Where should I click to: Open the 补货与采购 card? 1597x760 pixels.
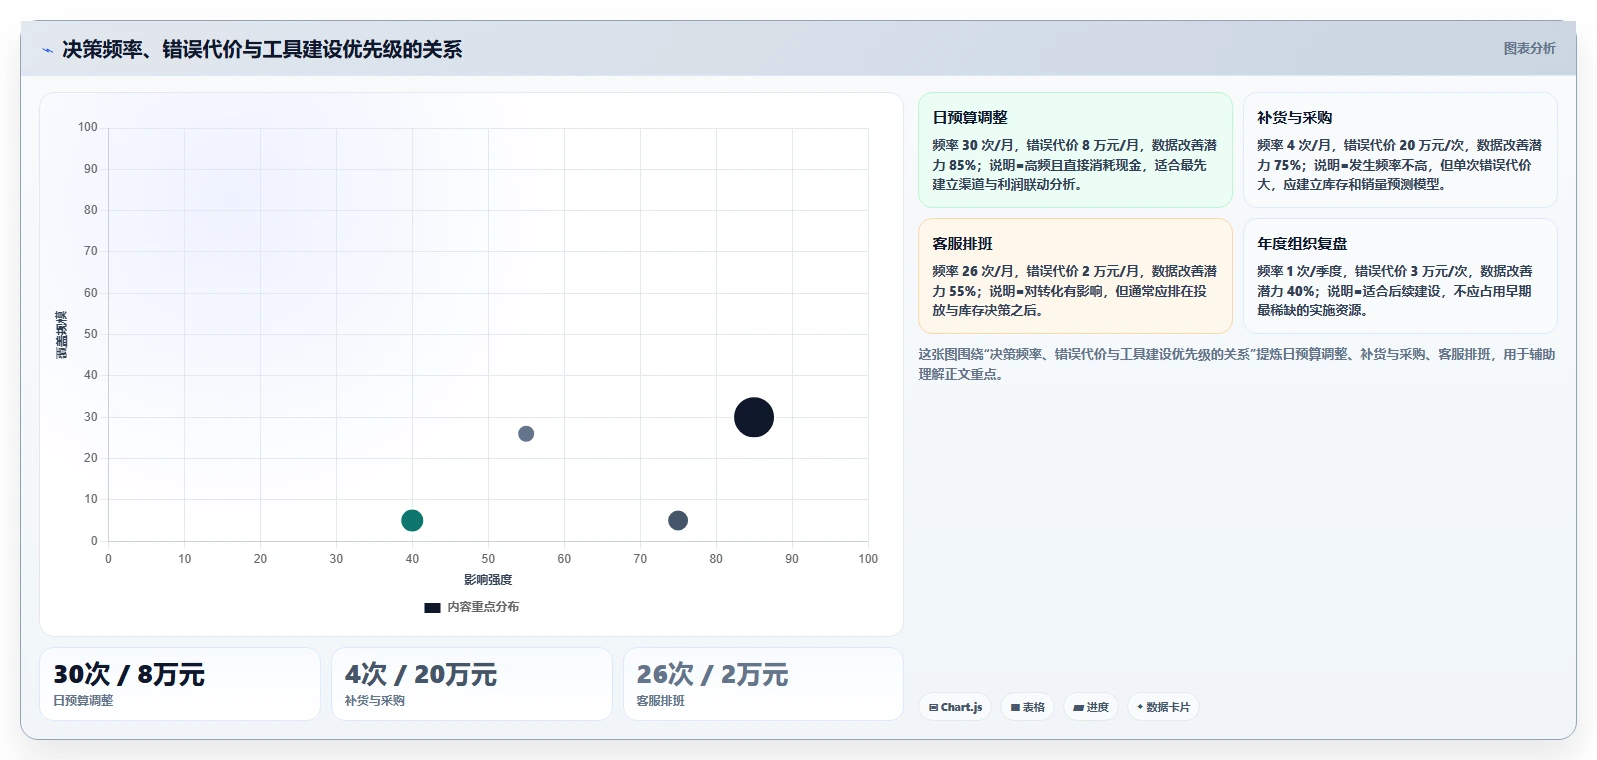click(1400, 150)
